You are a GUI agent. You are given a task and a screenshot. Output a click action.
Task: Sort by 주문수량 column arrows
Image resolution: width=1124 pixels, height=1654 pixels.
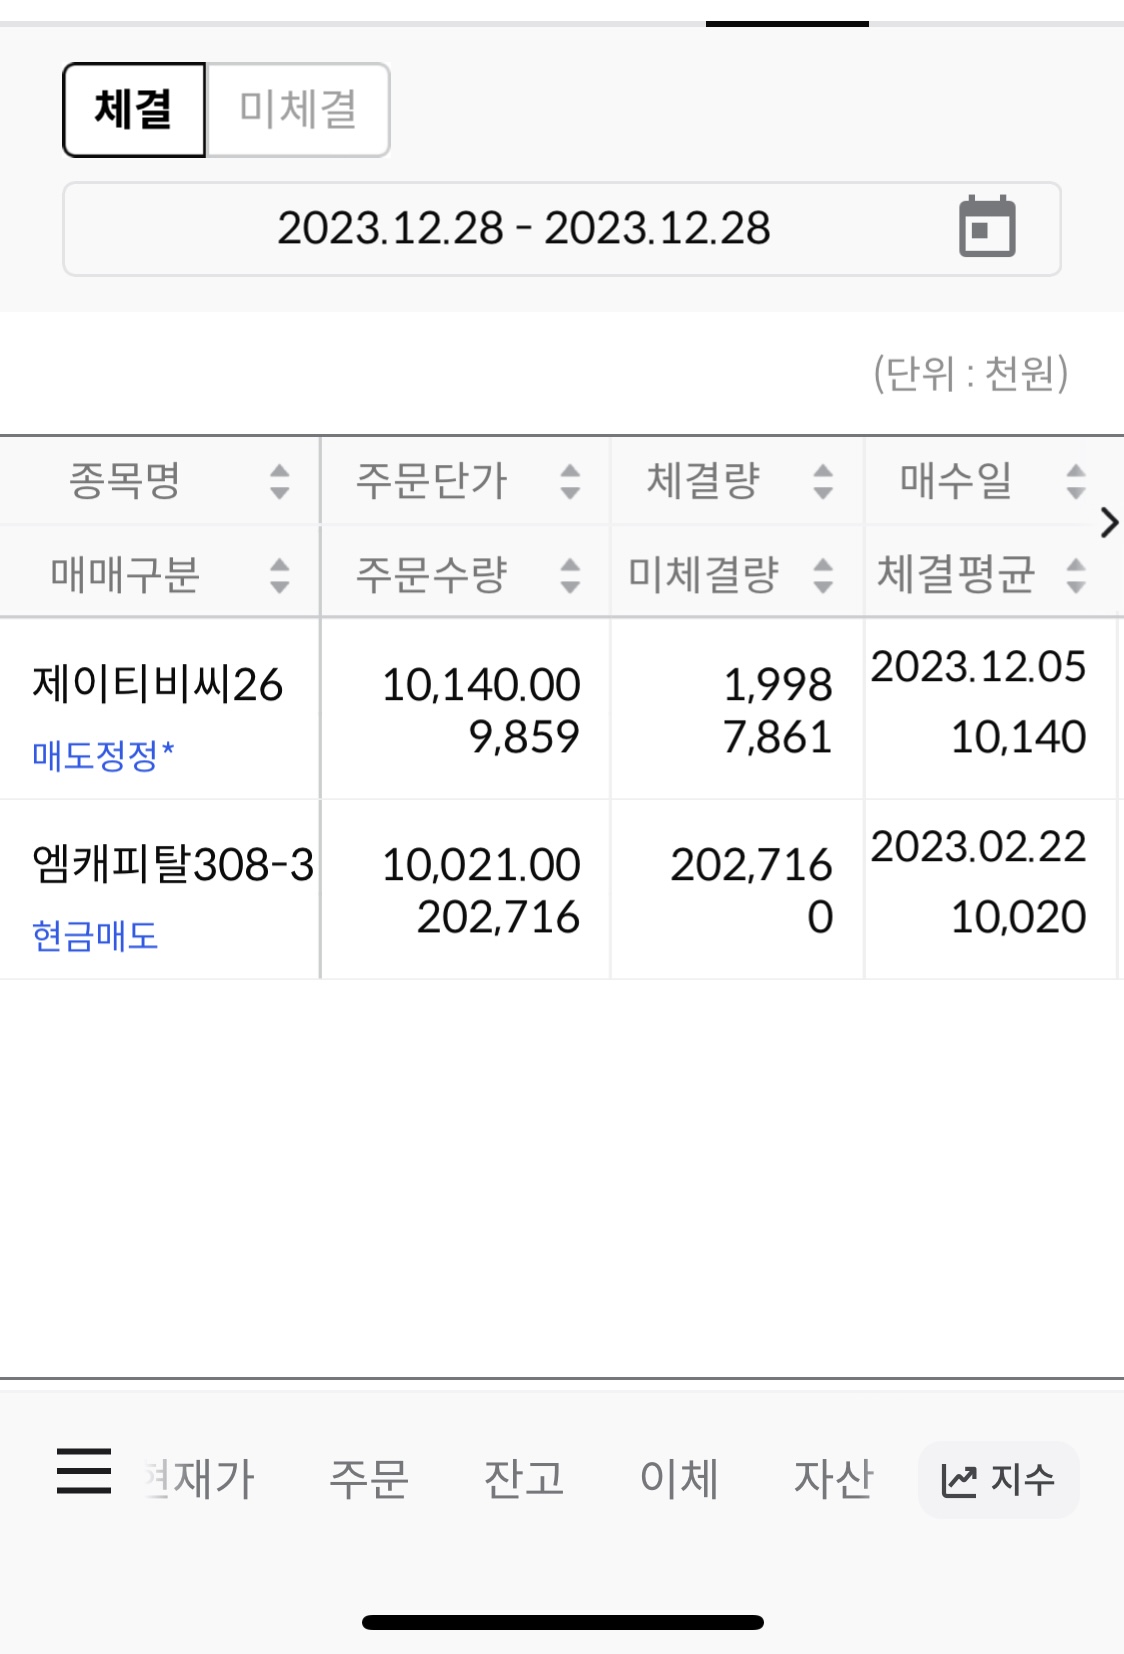[x=570, y=575]
